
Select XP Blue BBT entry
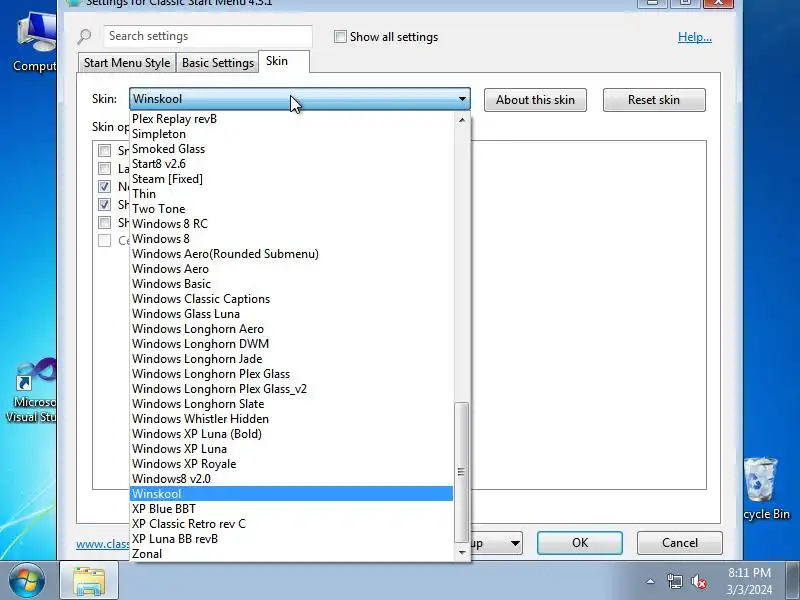pos(292,509)
